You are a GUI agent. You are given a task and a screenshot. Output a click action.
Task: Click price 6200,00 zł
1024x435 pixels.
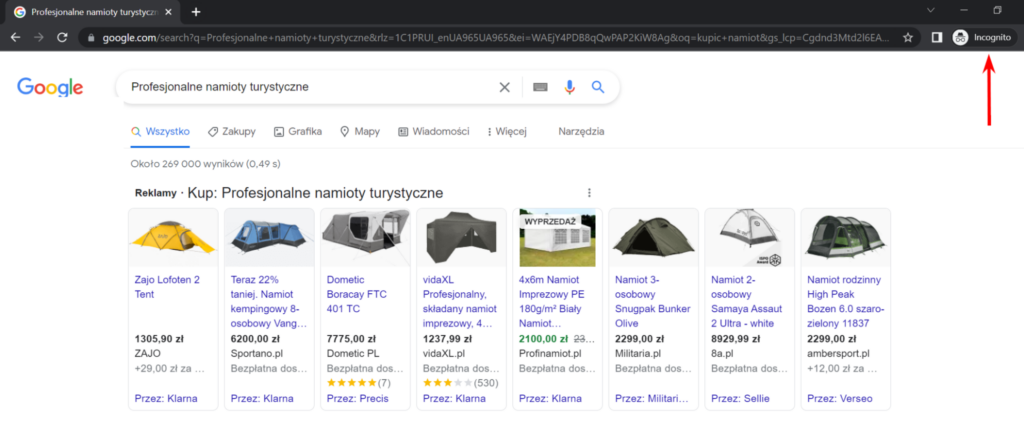(255, 339)
